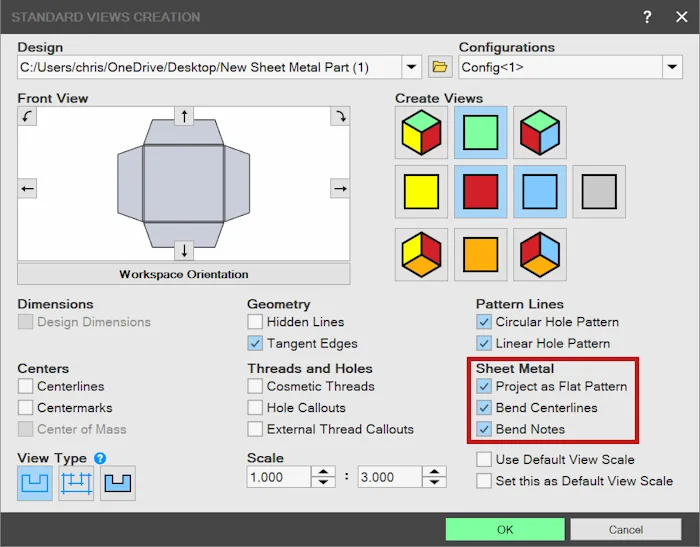Rotate front view with right arrow
The height and width of the screenshot is (547, 700).
click(x=340, y=188)
